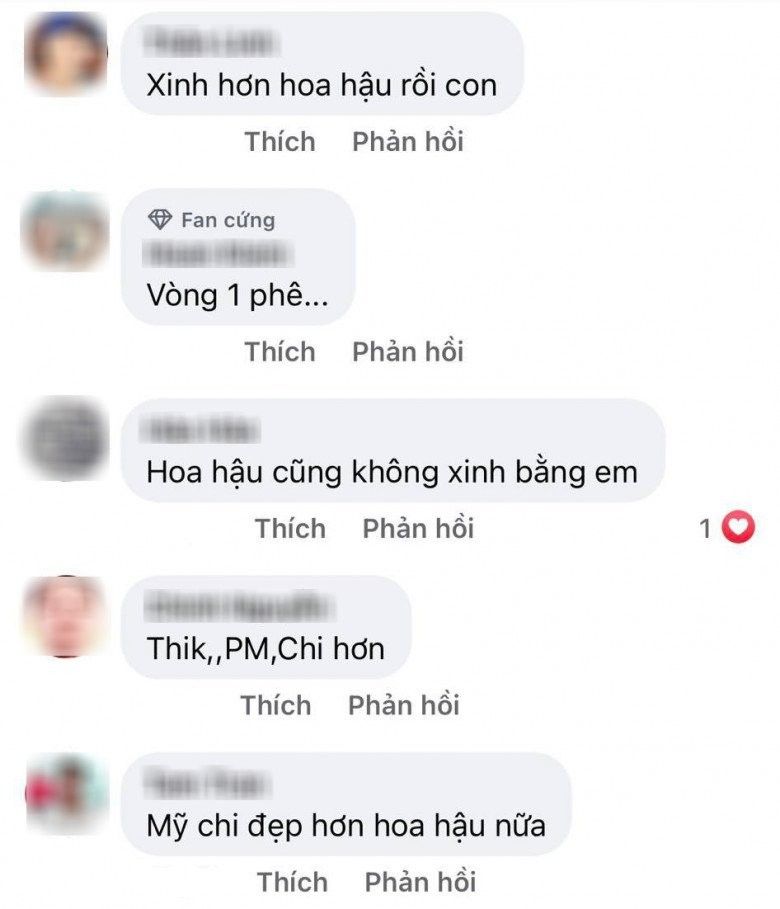Reply to 'Mỹ chi đẹp hơn hoa hậu nữa'
The width and height of the screenshot is (780, 909).
(420, 882)
